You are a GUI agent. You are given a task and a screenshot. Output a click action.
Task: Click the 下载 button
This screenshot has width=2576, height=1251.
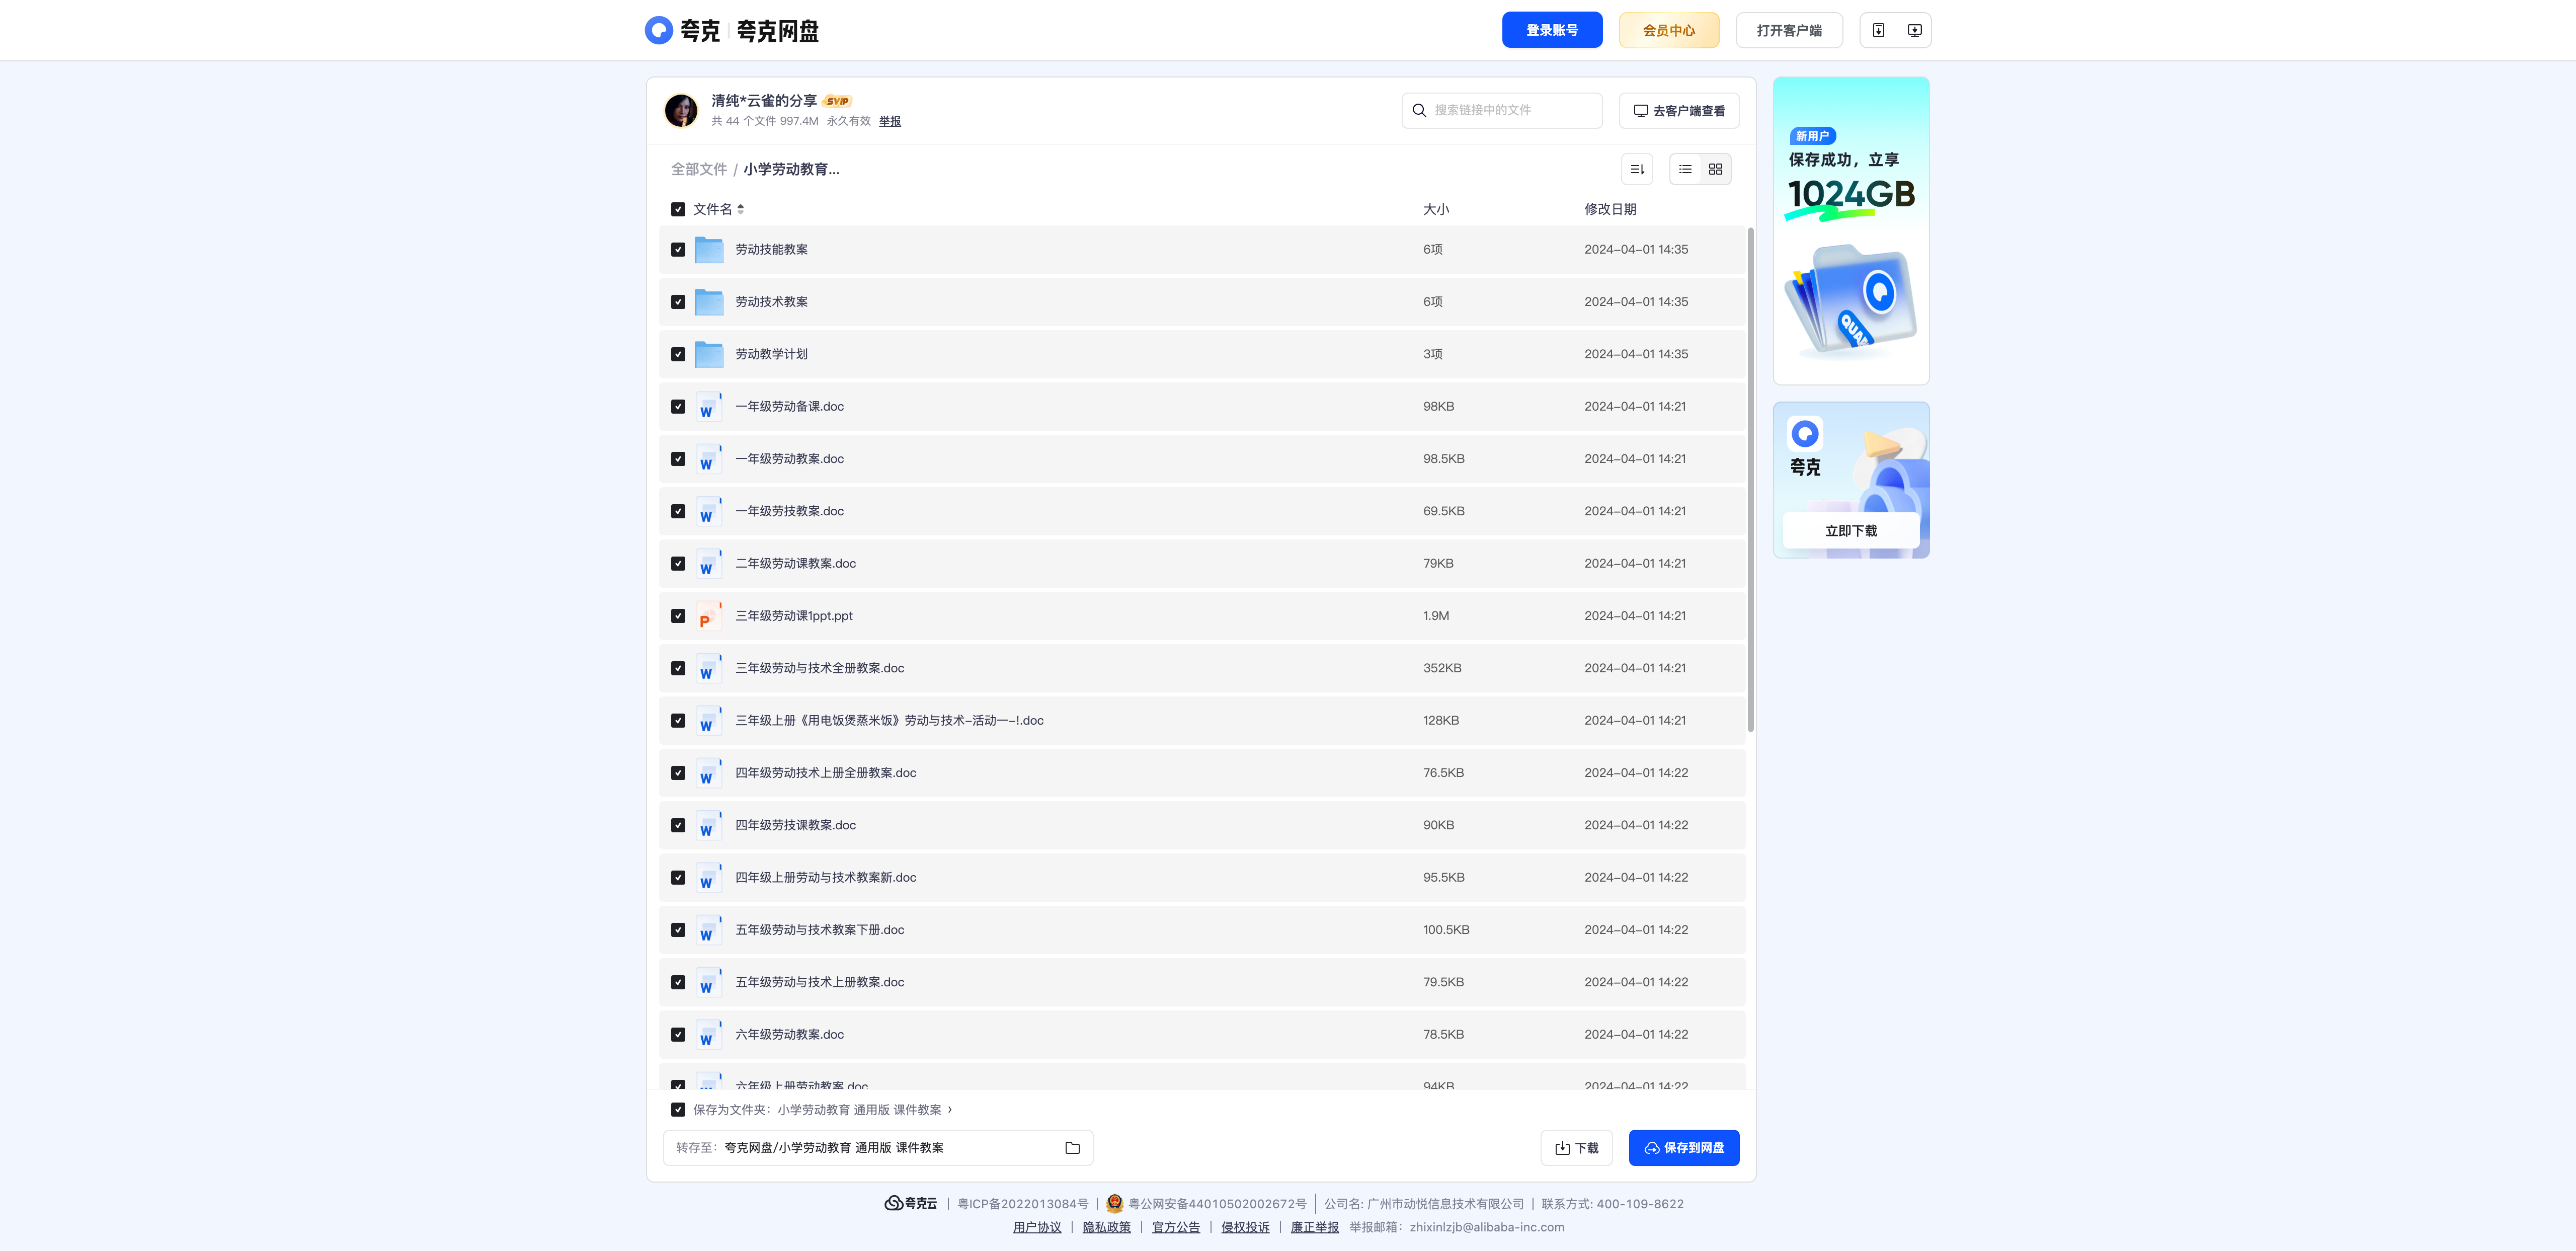(x=1577, y=1148)
